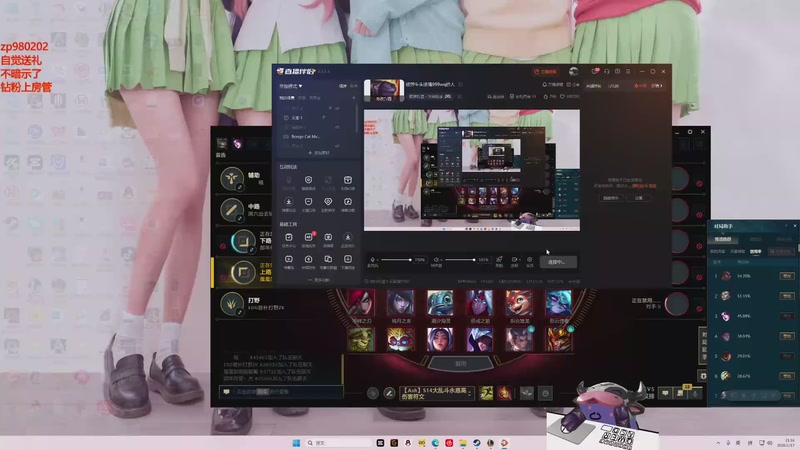Image resolution: width=800 pixels, height=450 pixels.
Task: Adjust the speaker volume slider
Action: (460, 260)
